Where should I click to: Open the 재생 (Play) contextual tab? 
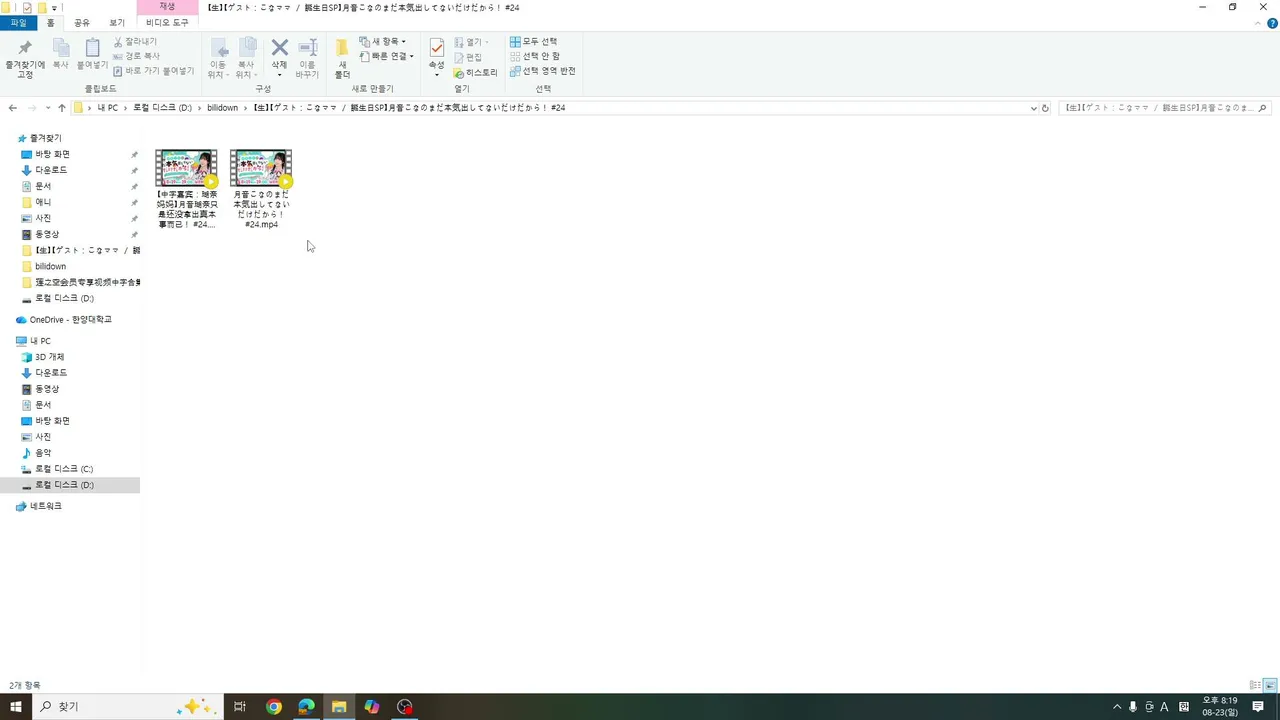coord(167,7)
